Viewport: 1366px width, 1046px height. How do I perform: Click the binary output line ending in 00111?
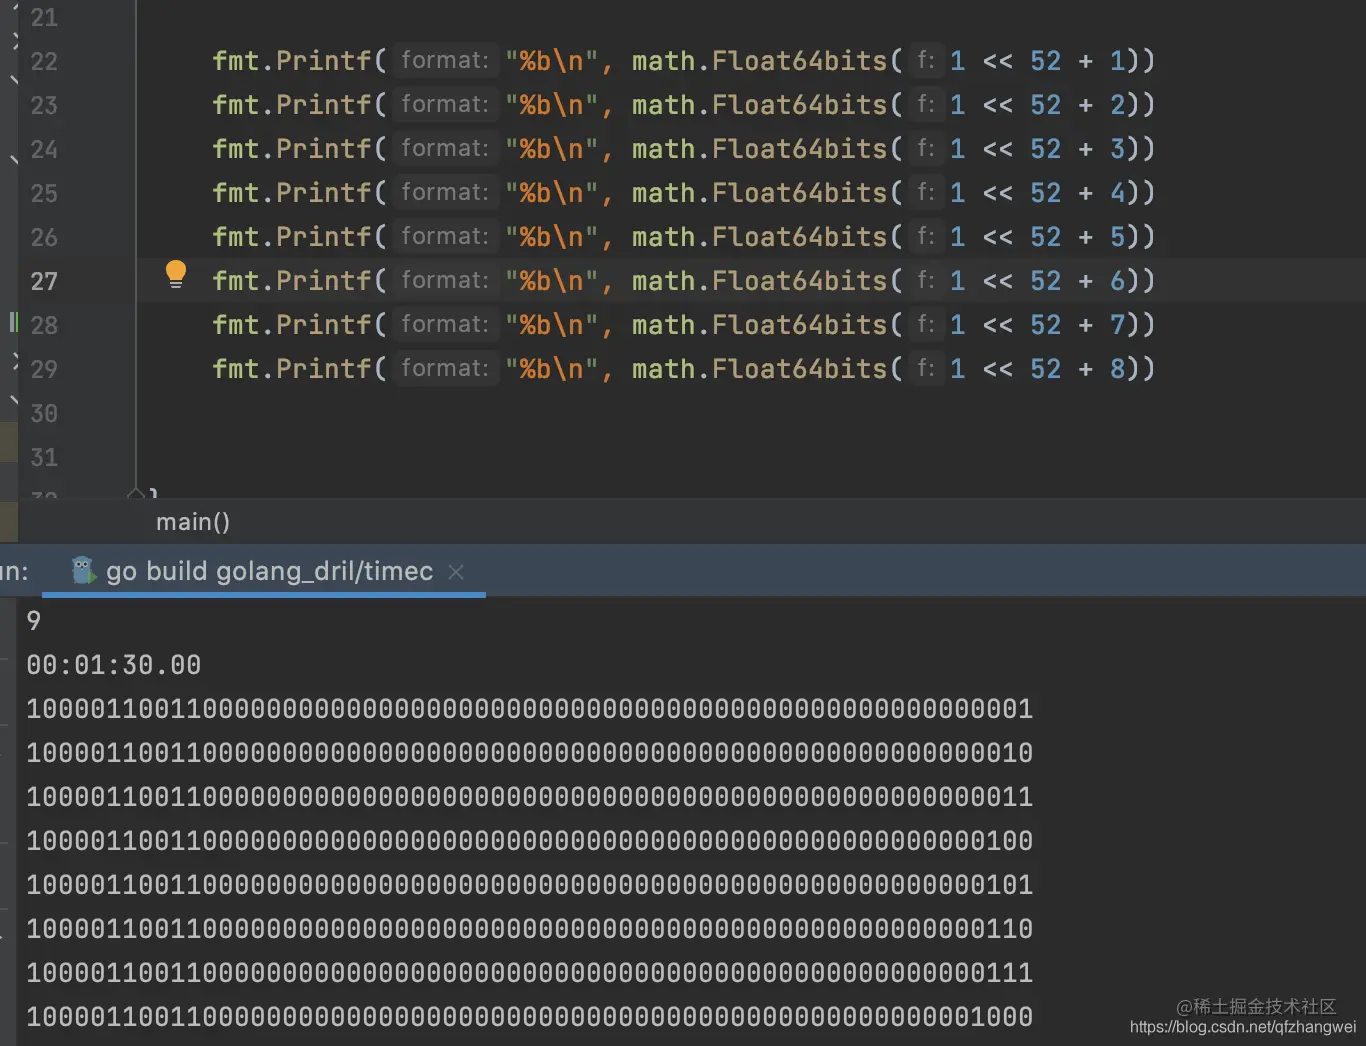click(x=529, y=973)
